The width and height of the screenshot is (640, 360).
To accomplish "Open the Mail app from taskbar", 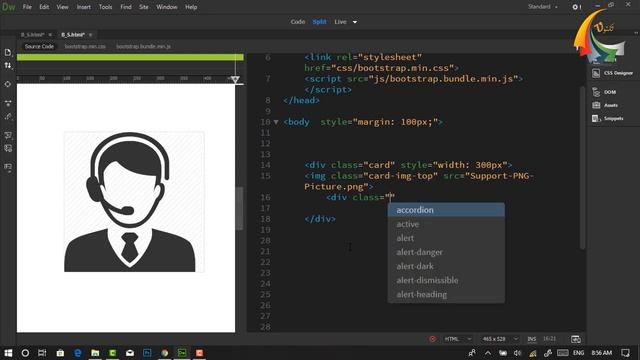I will [x=130, y=353].
